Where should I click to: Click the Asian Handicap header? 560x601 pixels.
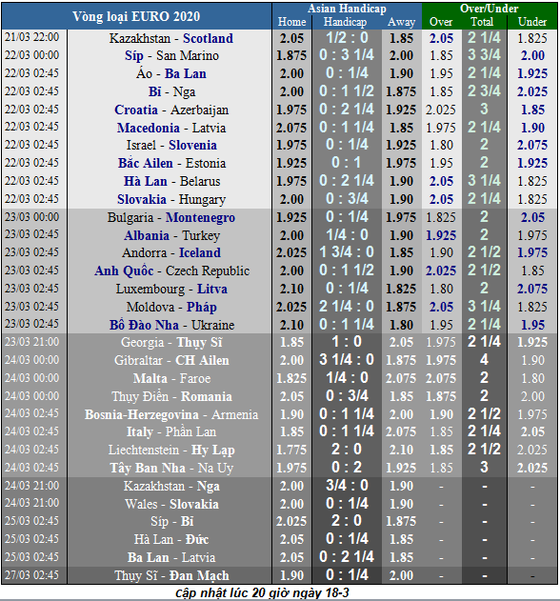click(x=347, y=8)
